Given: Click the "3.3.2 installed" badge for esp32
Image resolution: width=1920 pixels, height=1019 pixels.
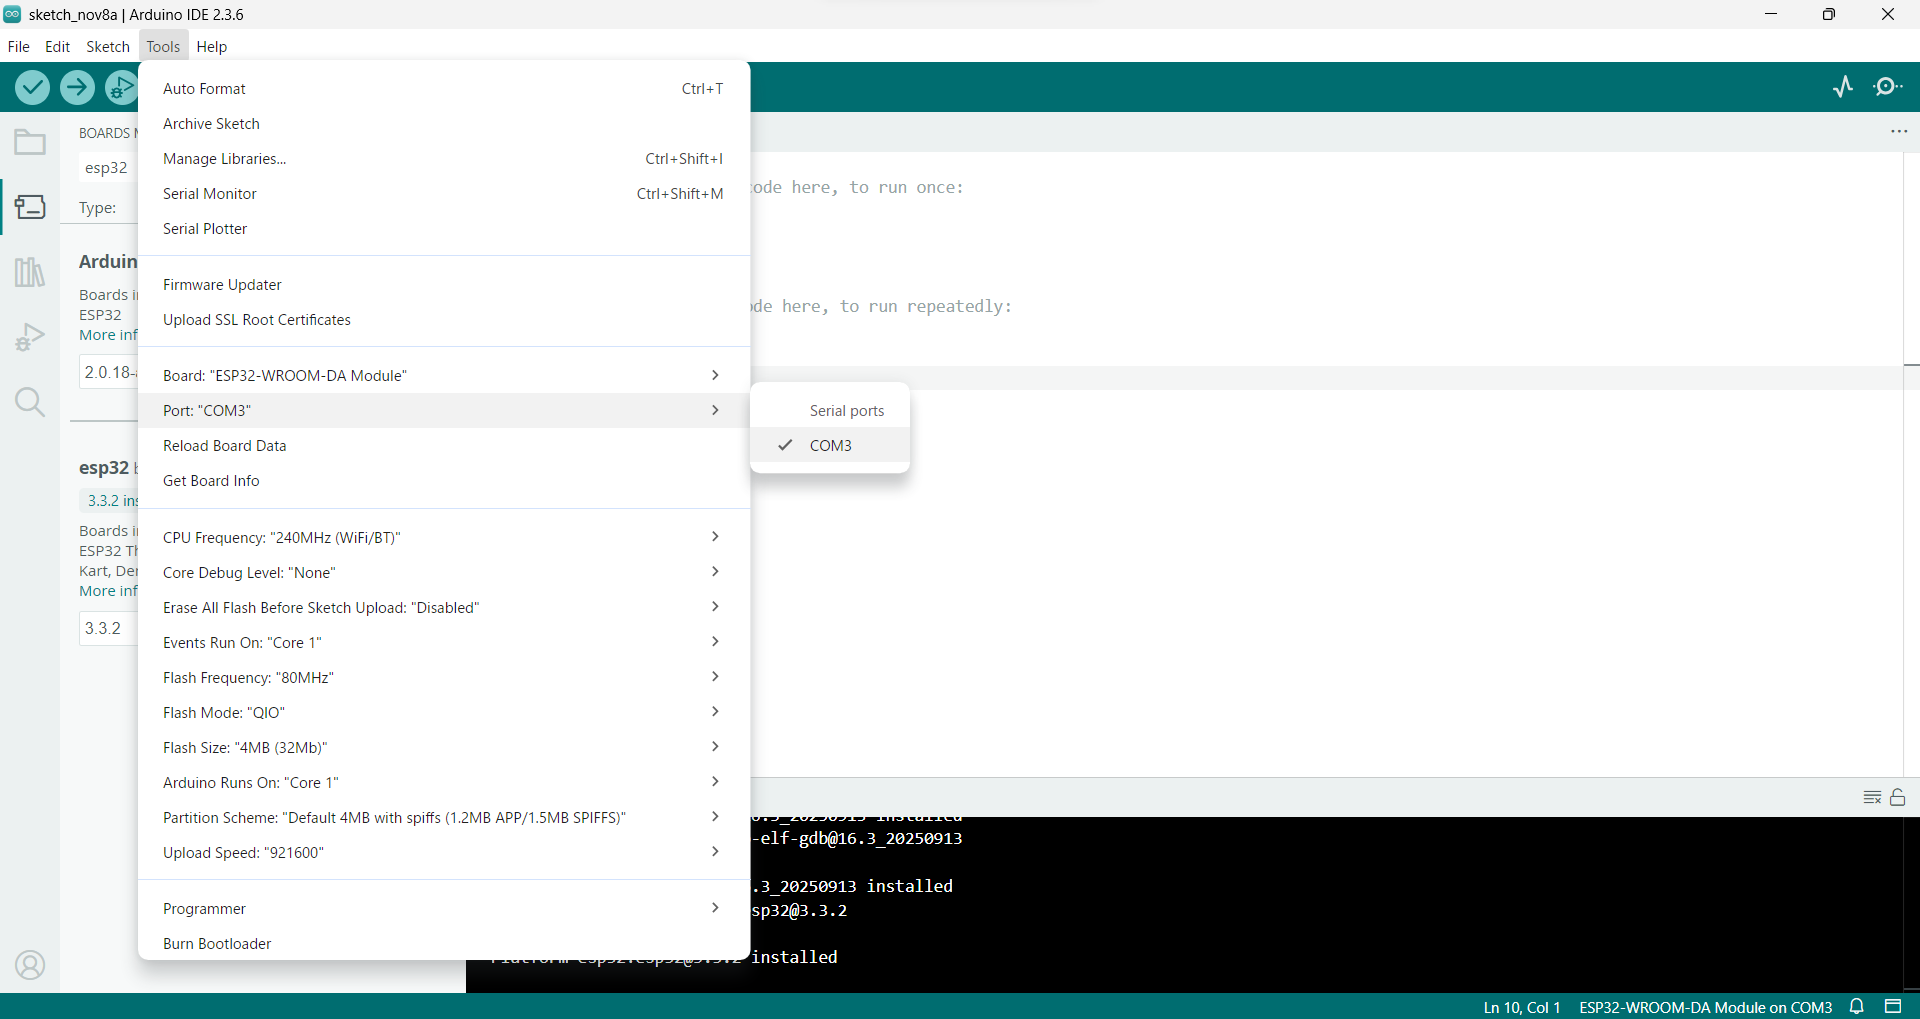Looking at the screenshot, I should click(x=110, y=501).
